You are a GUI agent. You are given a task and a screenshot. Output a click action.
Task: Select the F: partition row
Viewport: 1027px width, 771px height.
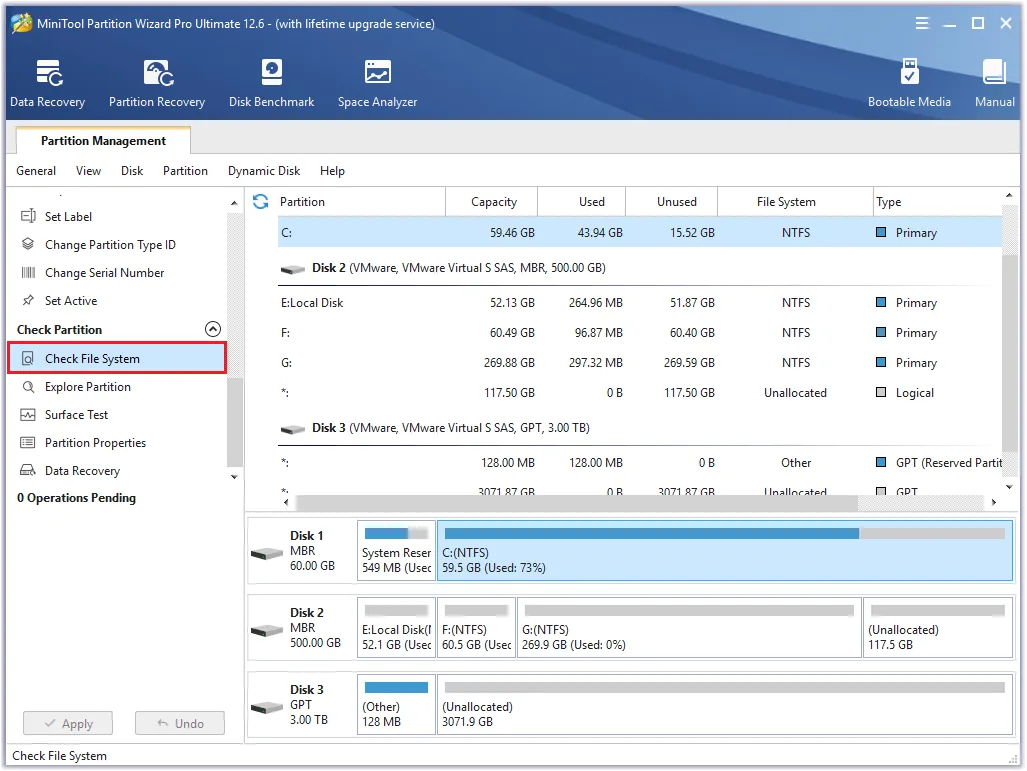pos(640,333)
